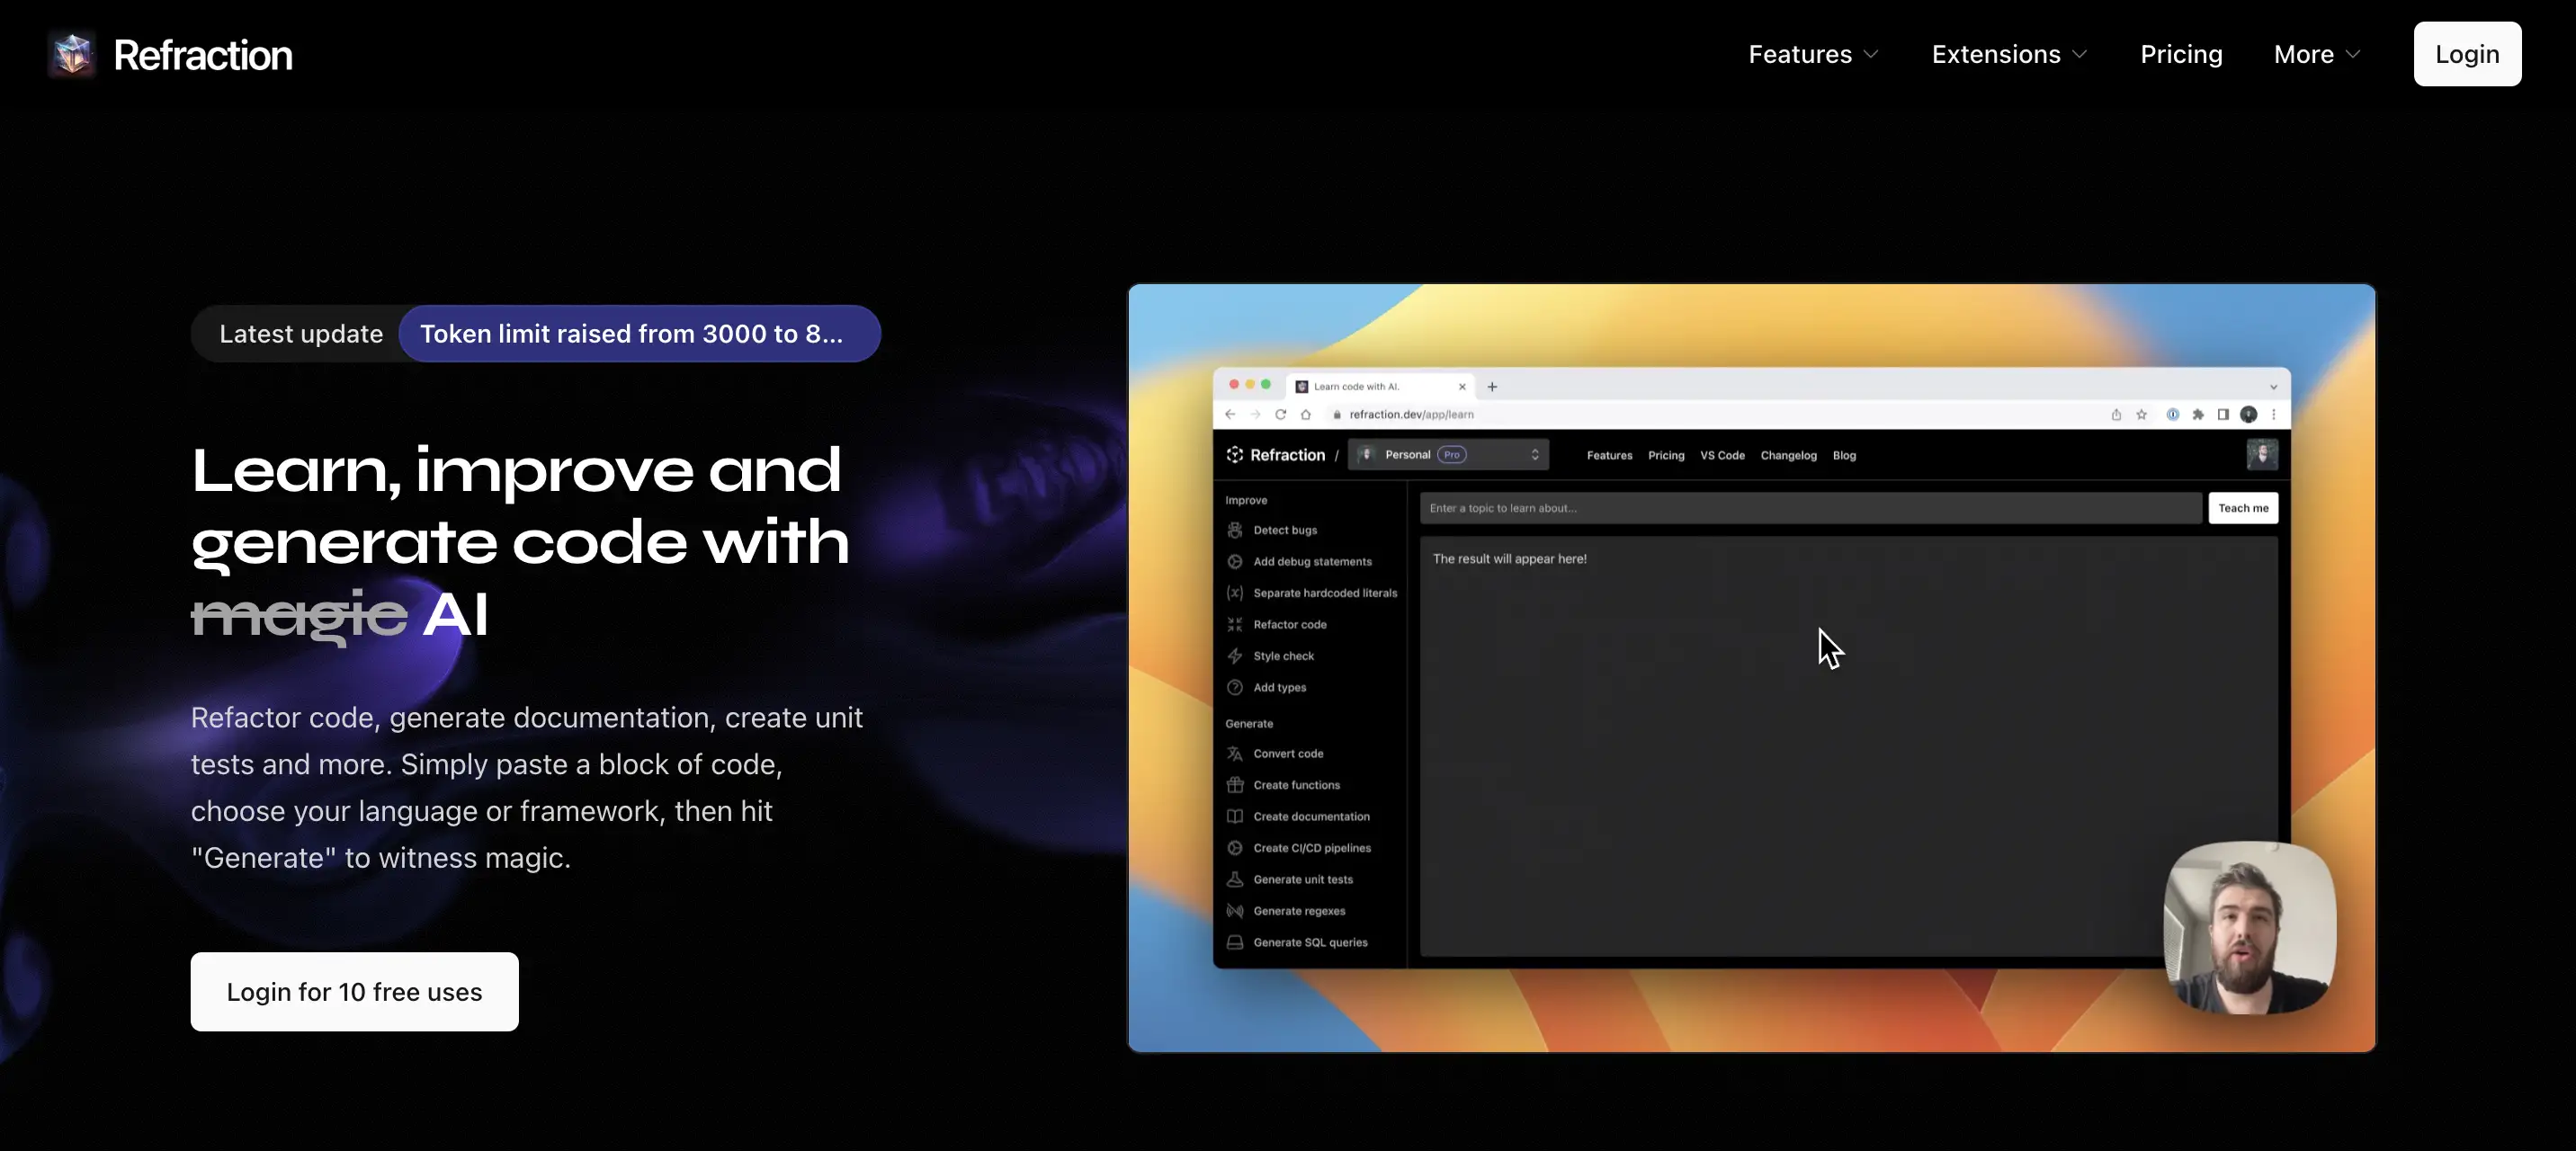Close the 'Learn code with AI' tab
This screenshot has width=2576, height=1151.
1462,386
